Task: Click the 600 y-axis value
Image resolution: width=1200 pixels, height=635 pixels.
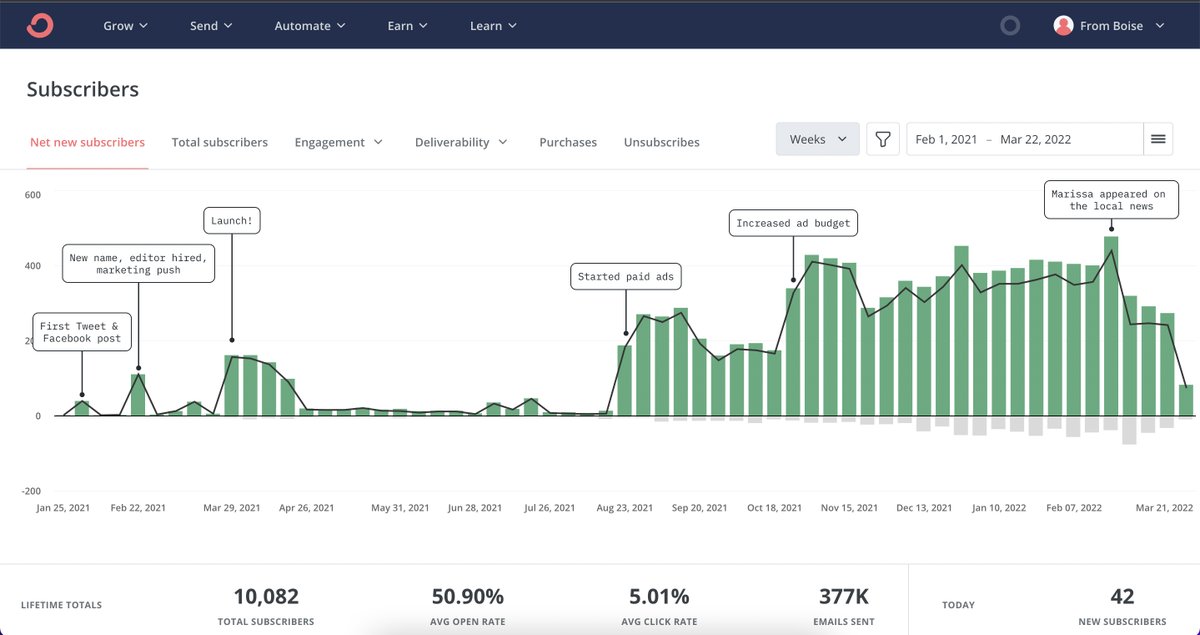Action: coord(32,195)
